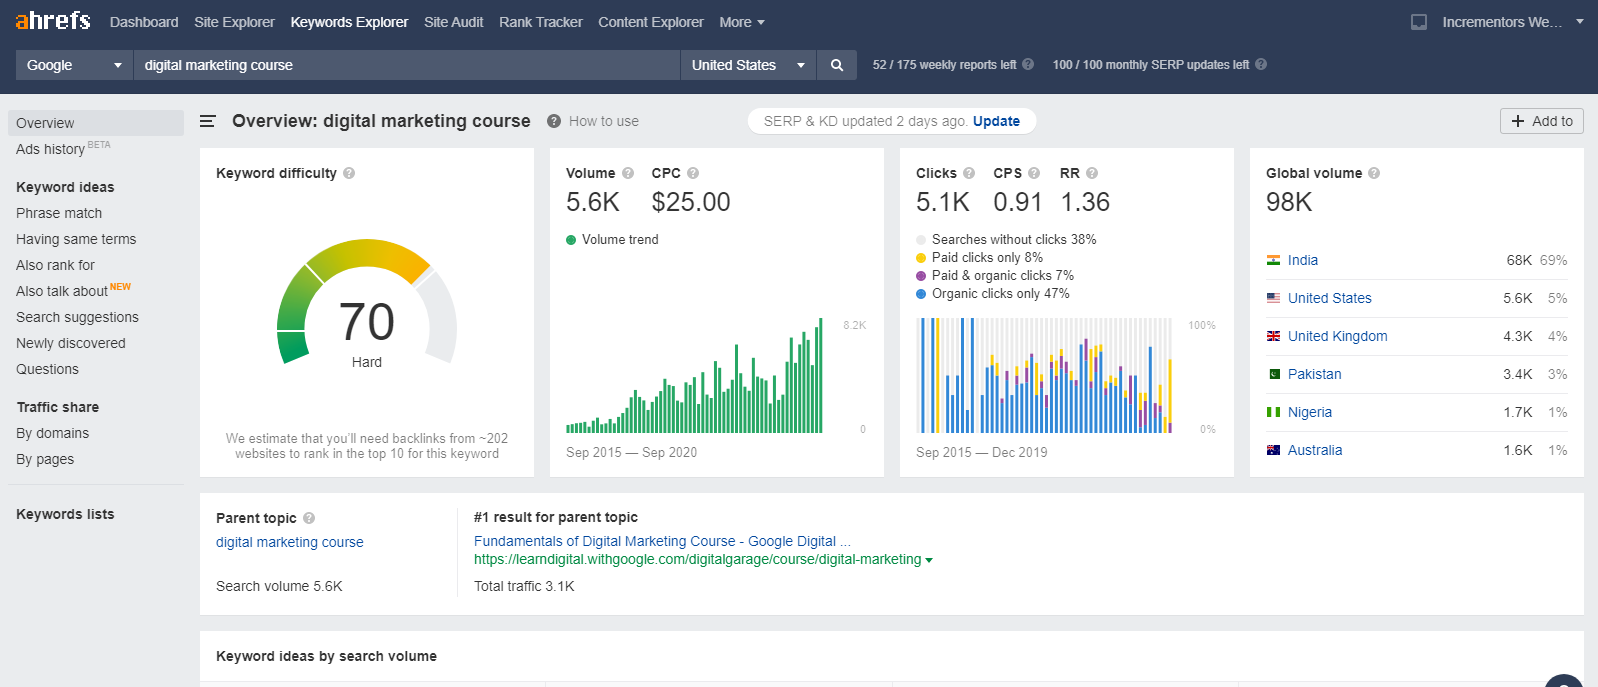Click the Parent topic help icon
This screenshot has width=1598, height=687.
pyautogui.click(x=309, y=518)
